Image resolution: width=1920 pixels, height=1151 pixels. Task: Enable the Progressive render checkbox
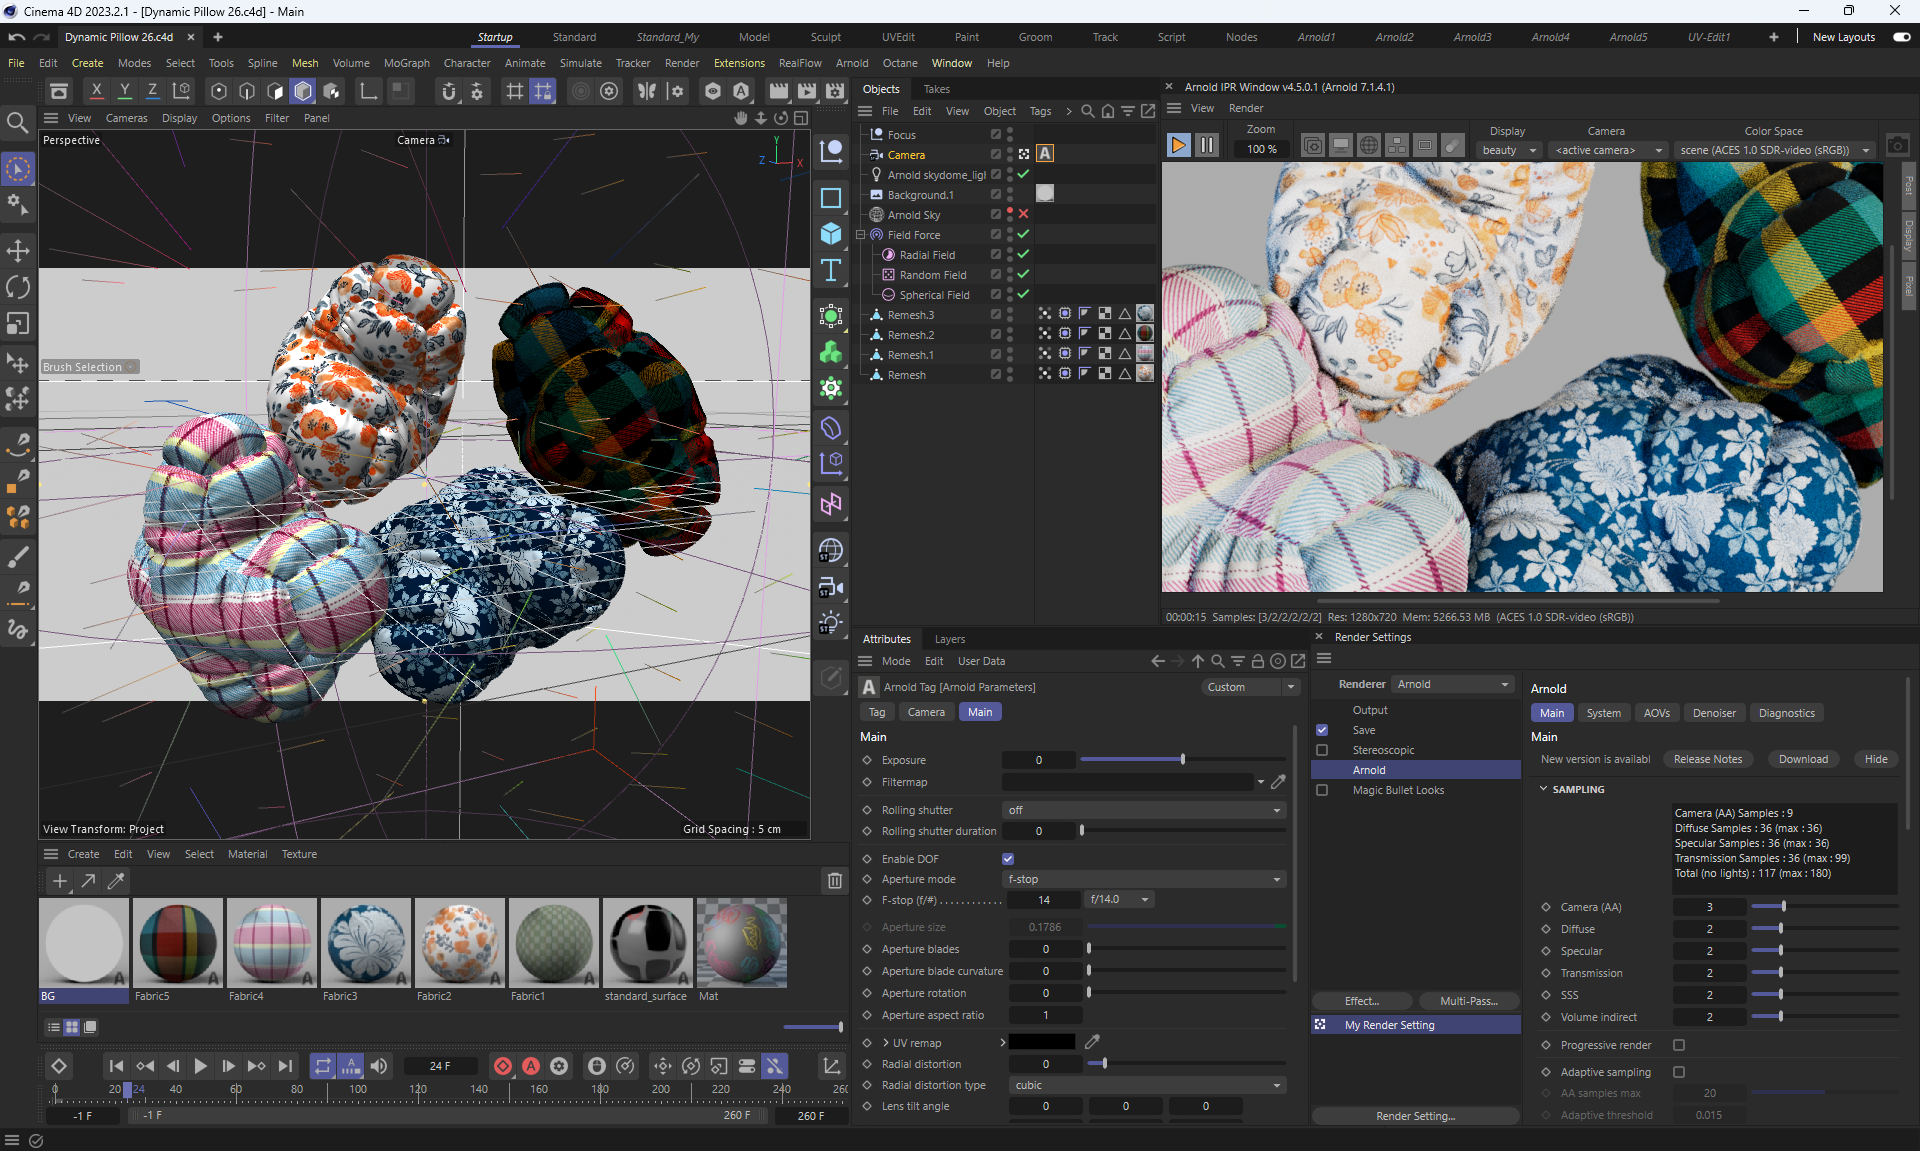tap(1679, 1045)
